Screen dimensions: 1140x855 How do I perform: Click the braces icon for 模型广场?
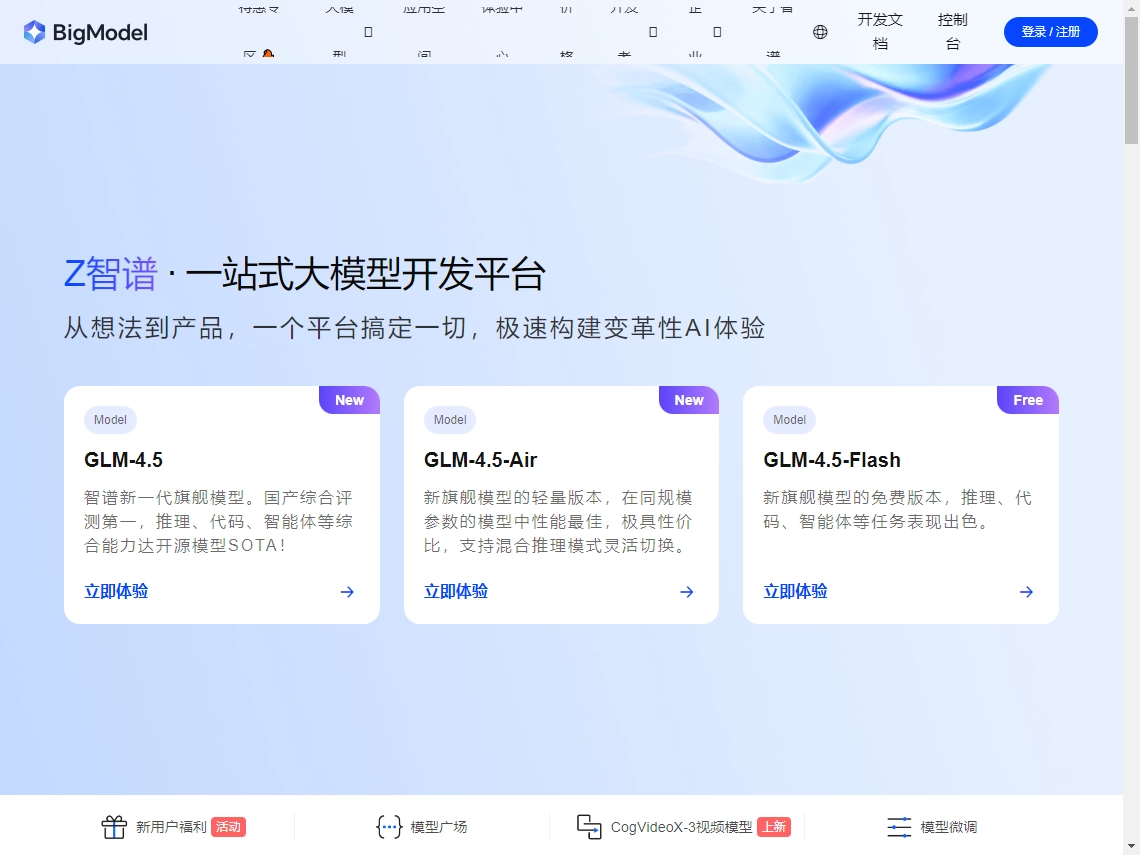point(388,827)
